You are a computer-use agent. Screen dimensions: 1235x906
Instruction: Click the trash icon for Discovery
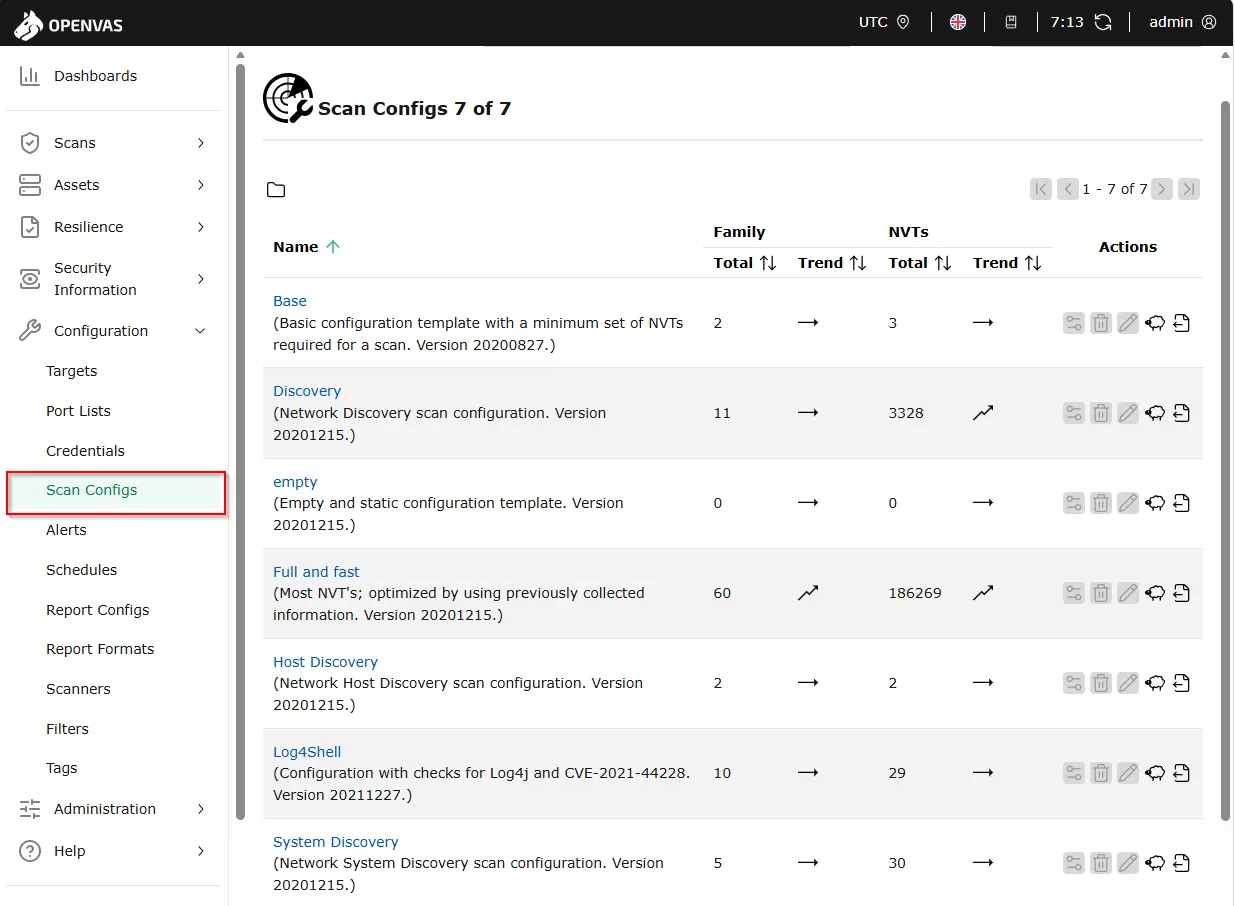pos(1101,413)
